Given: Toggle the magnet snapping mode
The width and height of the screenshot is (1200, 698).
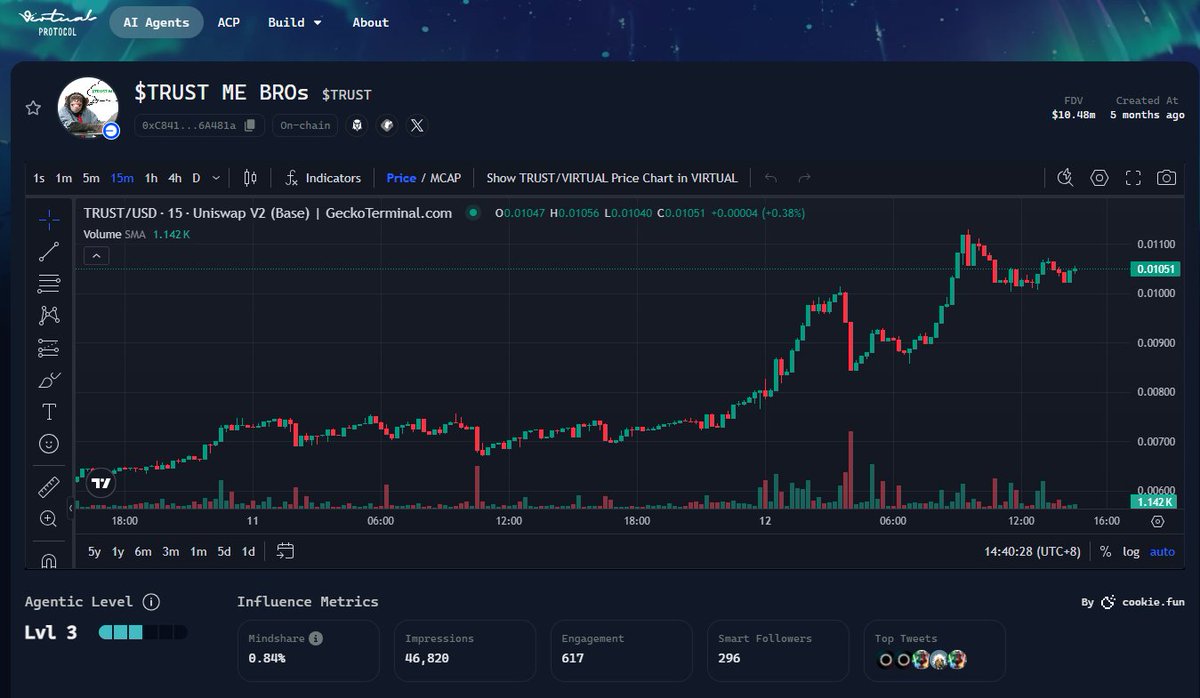Looking at the screenshot, I should [49, 560].
